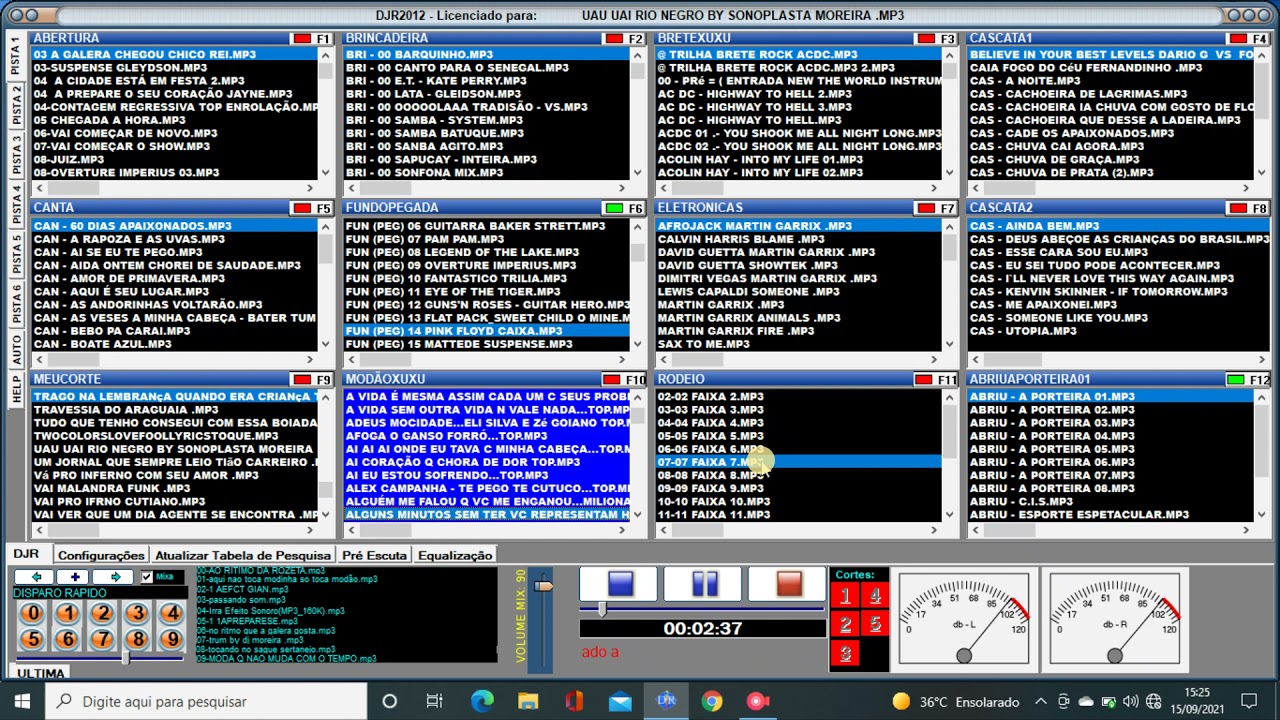1280x720 pixels.
Task: Trigger Cortes cut button 2
Action: (845, 625)
